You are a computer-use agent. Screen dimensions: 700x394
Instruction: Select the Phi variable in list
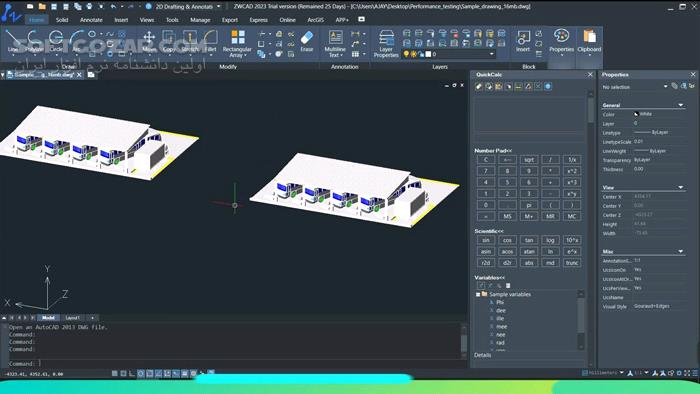point(500,303)
